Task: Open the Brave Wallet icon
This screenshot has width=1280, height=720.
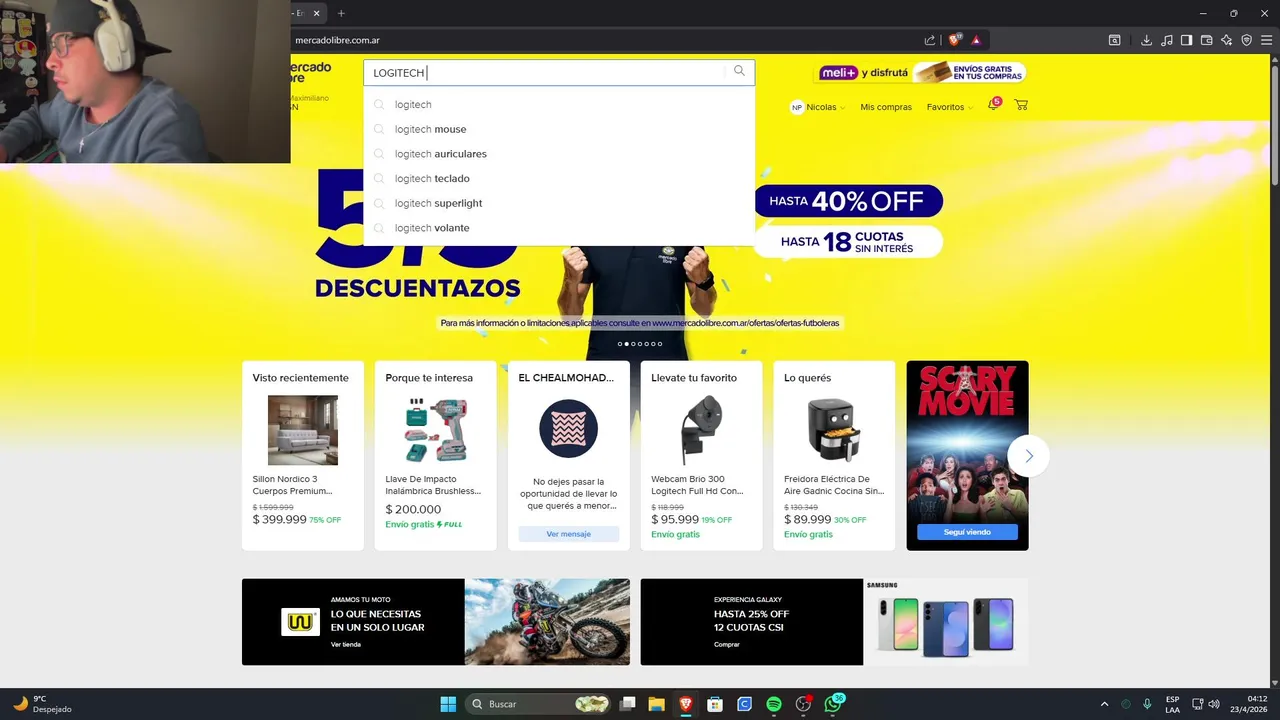Action: pos(1206,40)
